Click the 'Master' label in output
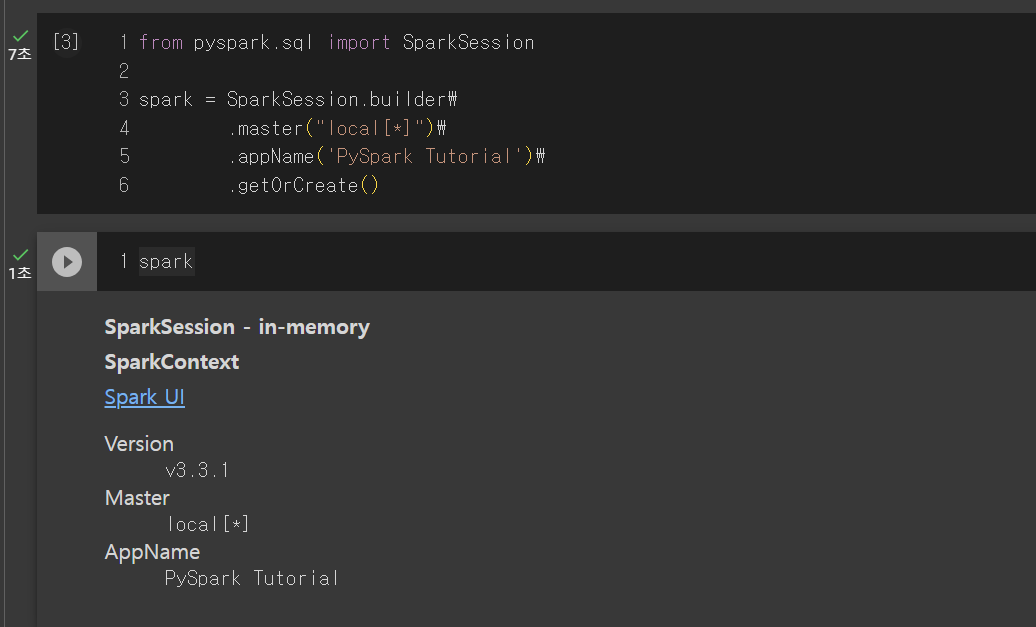The height and width of the screenshot is (627, 1036). (137, 498)
